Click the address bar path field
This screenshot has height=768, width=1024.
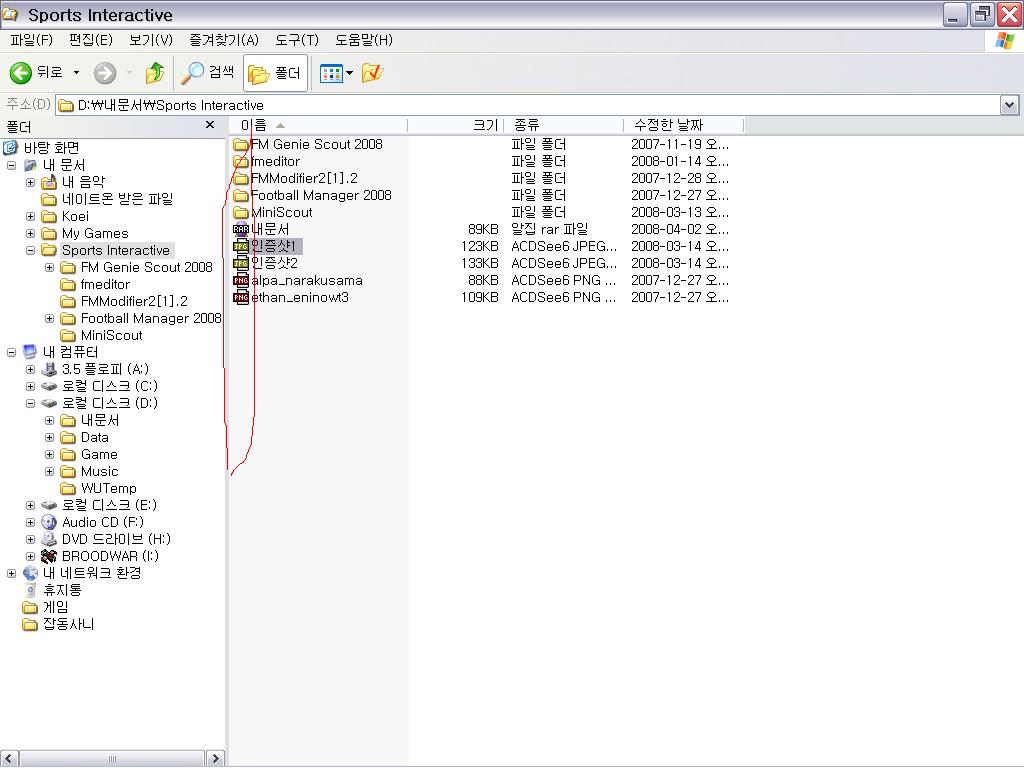click(x=528, y=105)
